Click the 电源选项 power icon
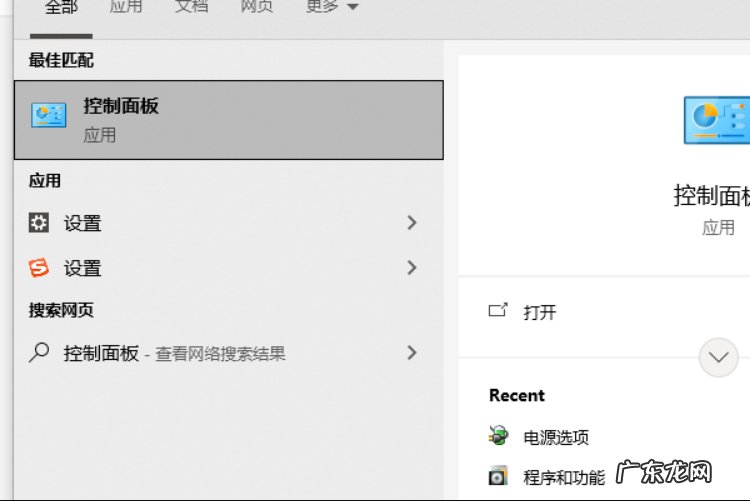 coord(498,435)
